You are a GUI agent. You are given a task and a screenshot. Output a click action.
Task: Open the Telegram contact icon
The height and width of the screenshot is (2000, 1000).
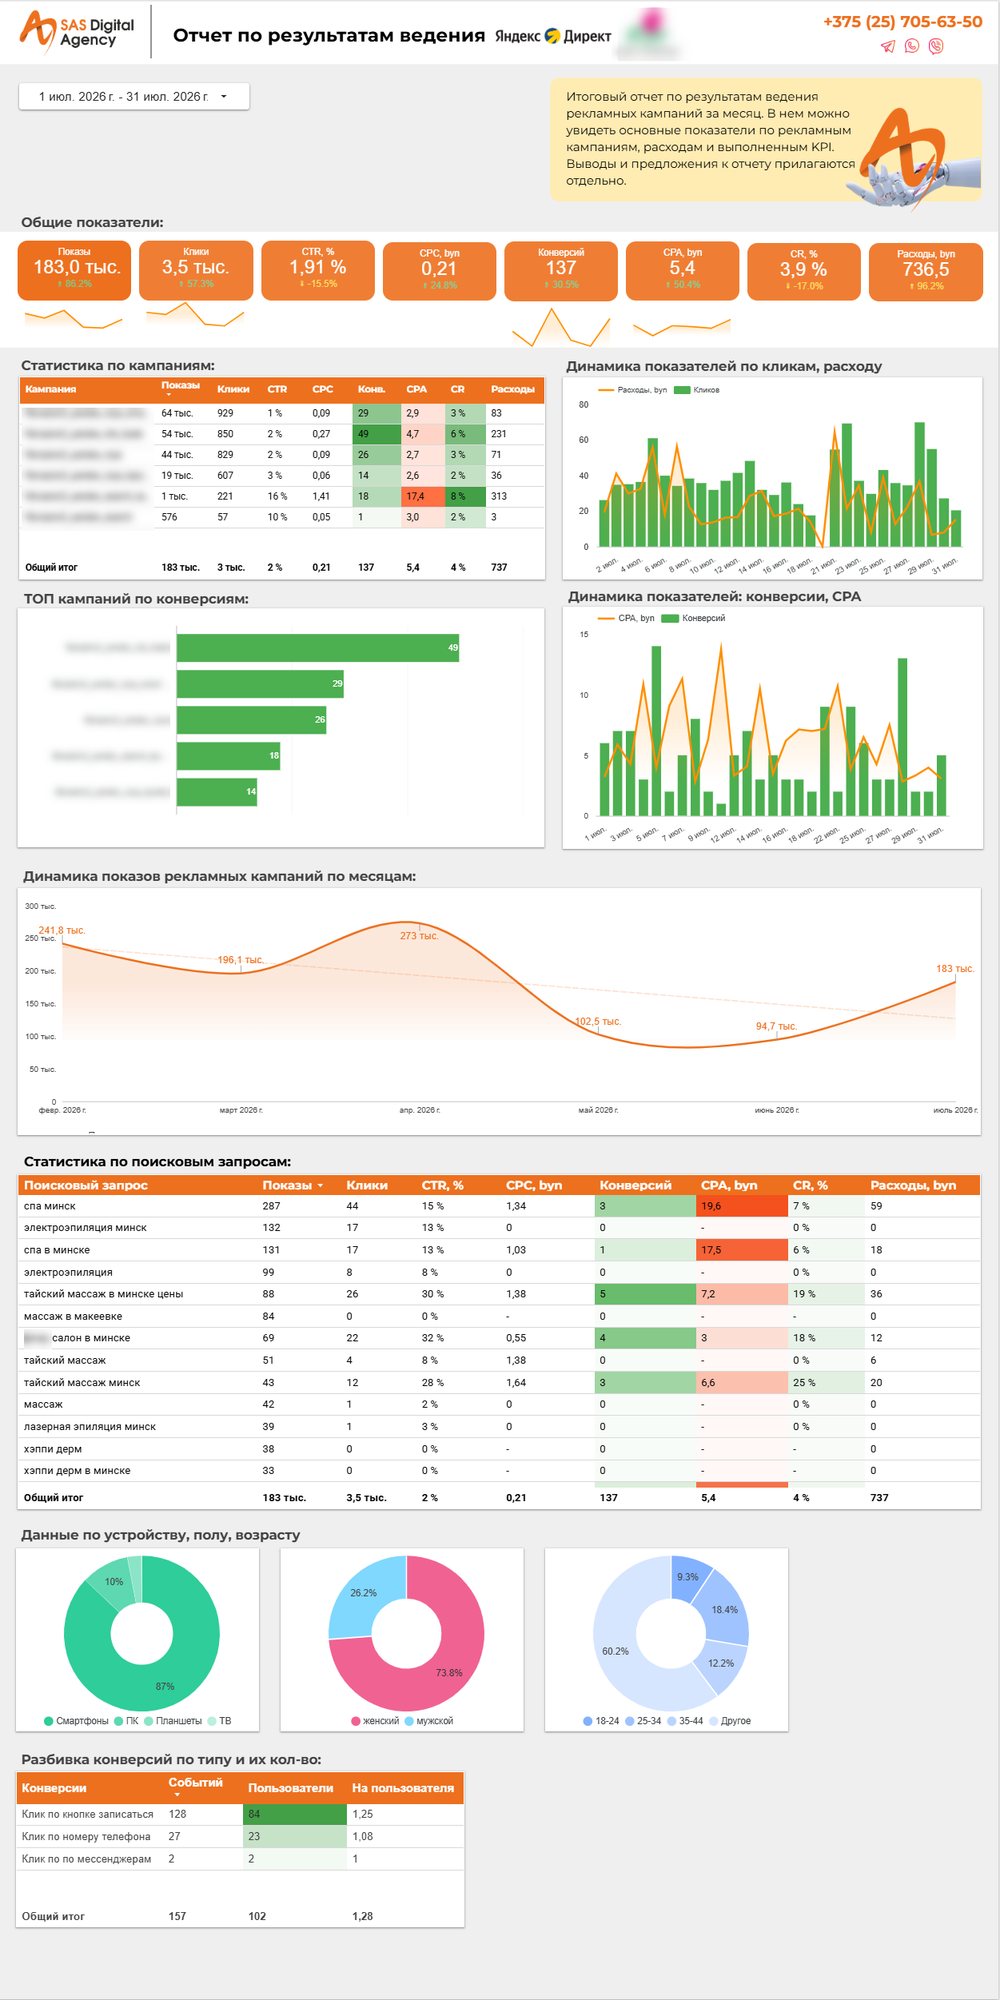click(x=888, y=46)
